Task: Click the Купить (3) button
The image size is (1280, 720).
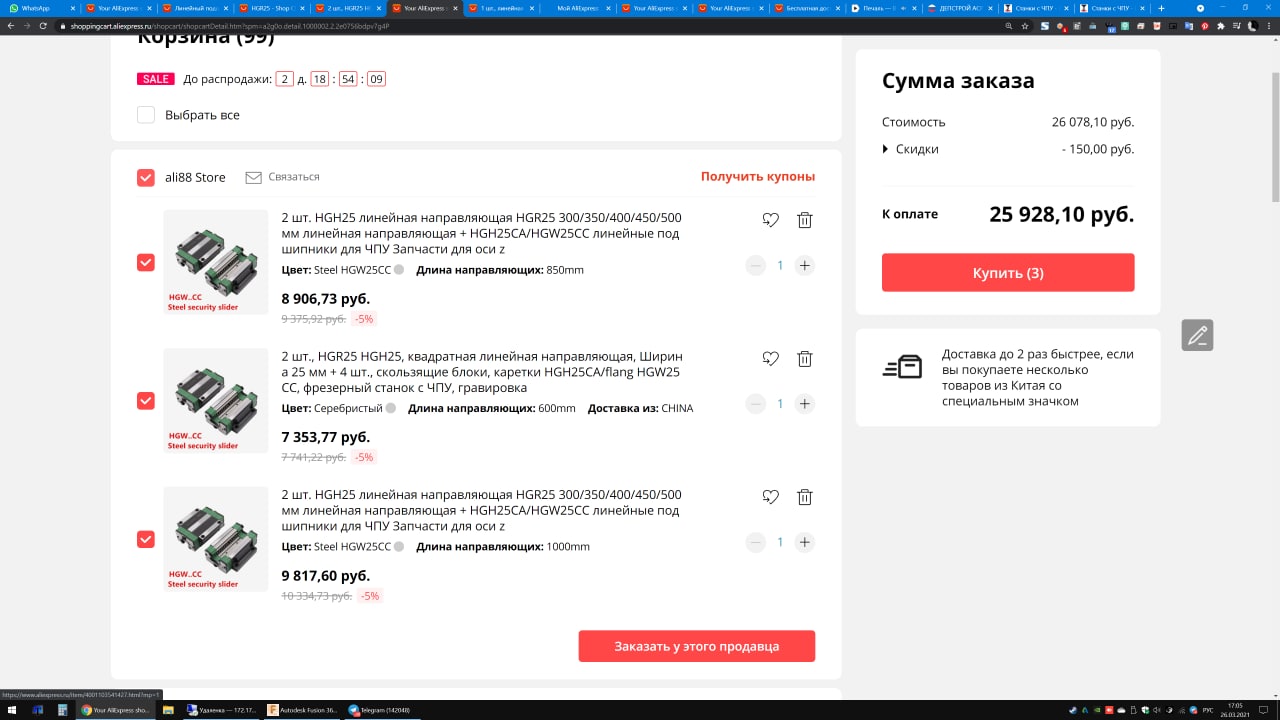Action: 1008,273
